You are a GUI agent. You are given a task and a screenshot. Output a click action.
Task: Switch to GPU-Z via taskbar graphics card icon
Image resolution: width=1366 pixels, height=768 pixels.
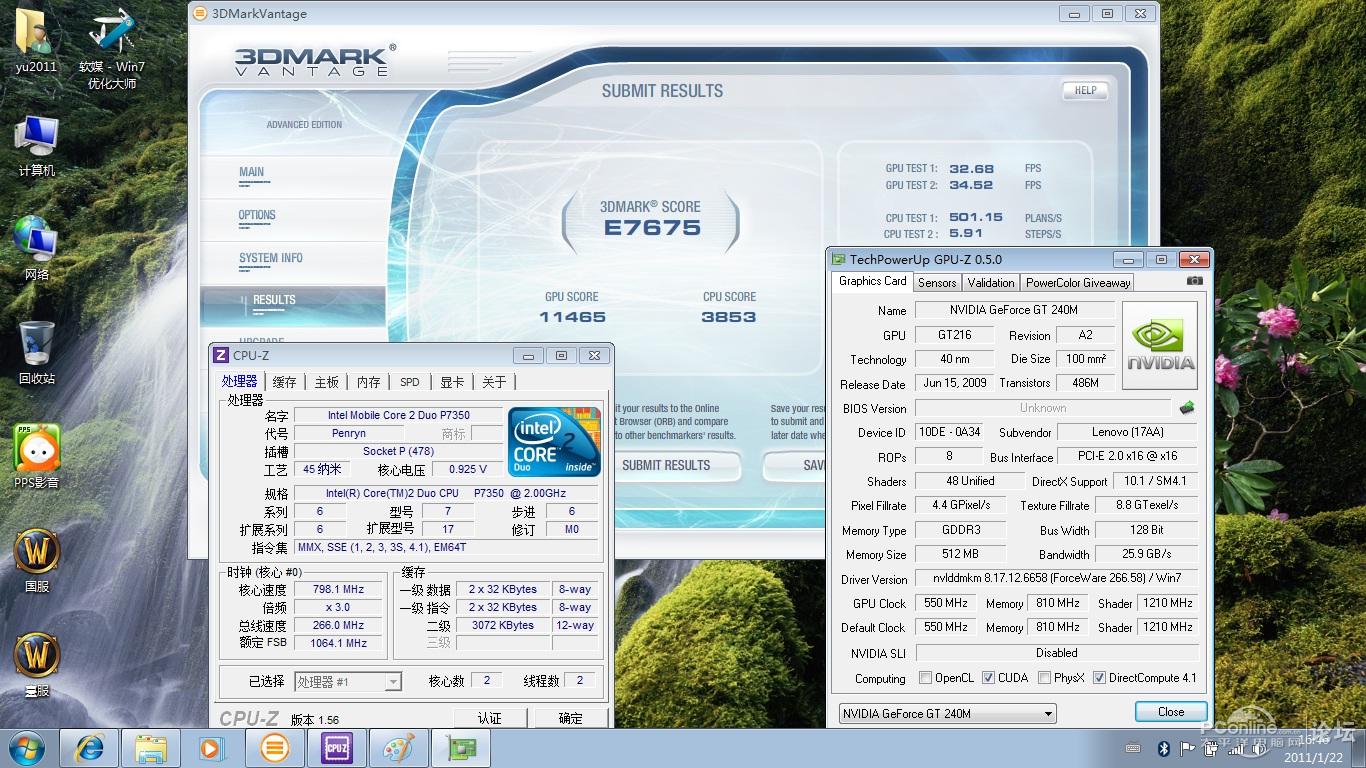point(461,748)
